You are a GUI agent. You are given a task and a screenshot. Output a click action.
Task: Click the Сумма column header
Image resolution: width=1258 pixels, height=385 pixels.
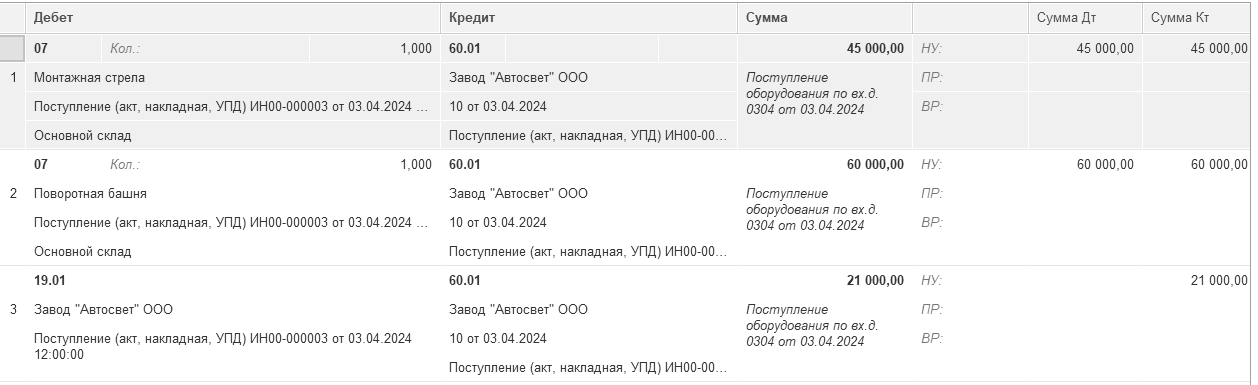pyautogui.click(x=825, y=18)
